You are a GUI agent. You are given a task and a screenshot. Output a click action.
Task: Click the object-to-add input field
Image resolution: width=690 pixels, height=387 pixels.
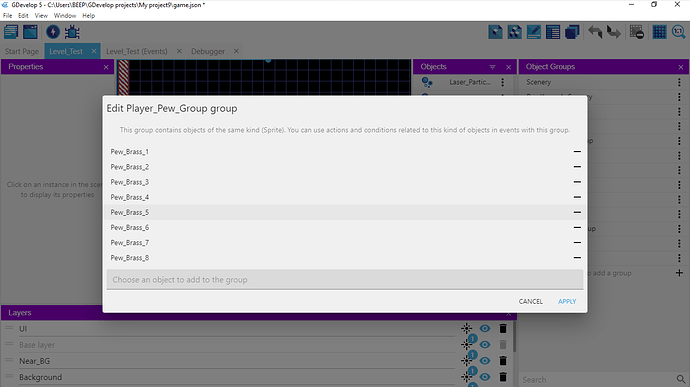pyautogui.click(x=345, y=280)
